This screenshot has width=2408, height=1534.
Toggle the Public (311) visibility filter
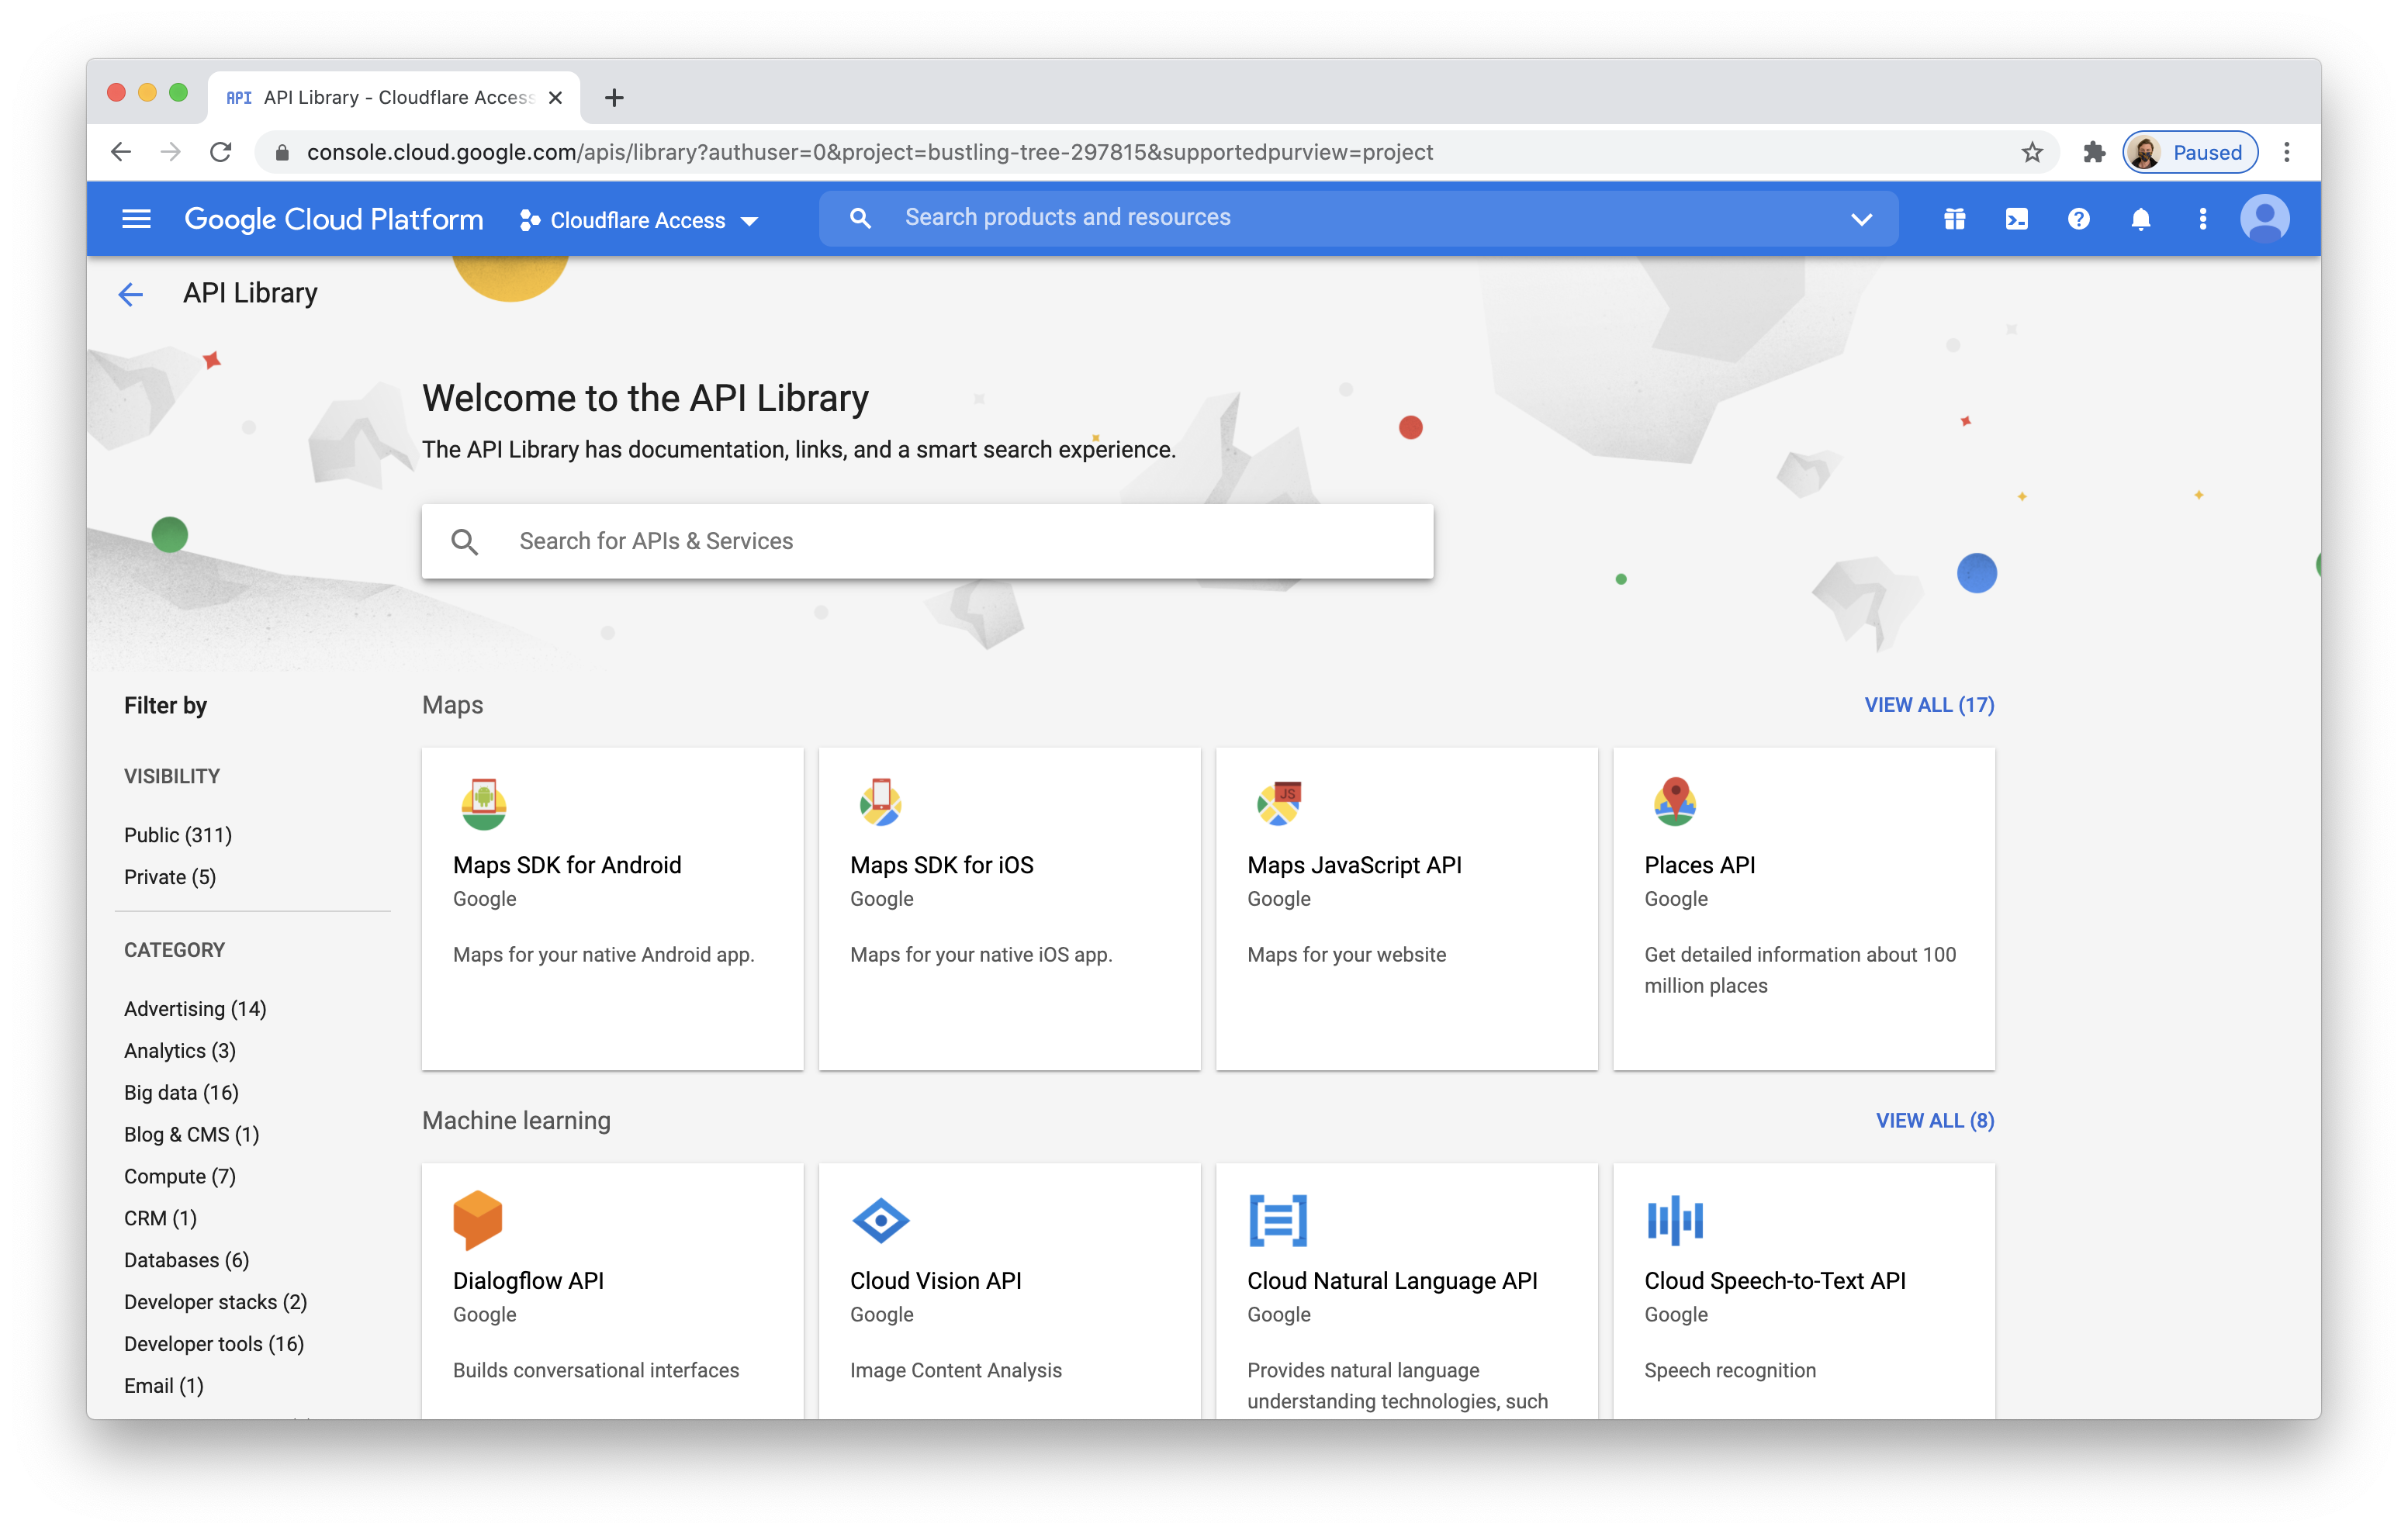click(178, 834)
